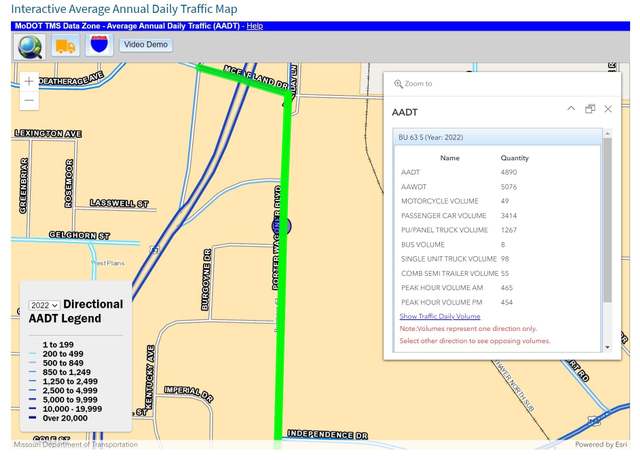
Task: Select the COMB SEMI TRAILER VOLUME label
Action: click(450, 273)
